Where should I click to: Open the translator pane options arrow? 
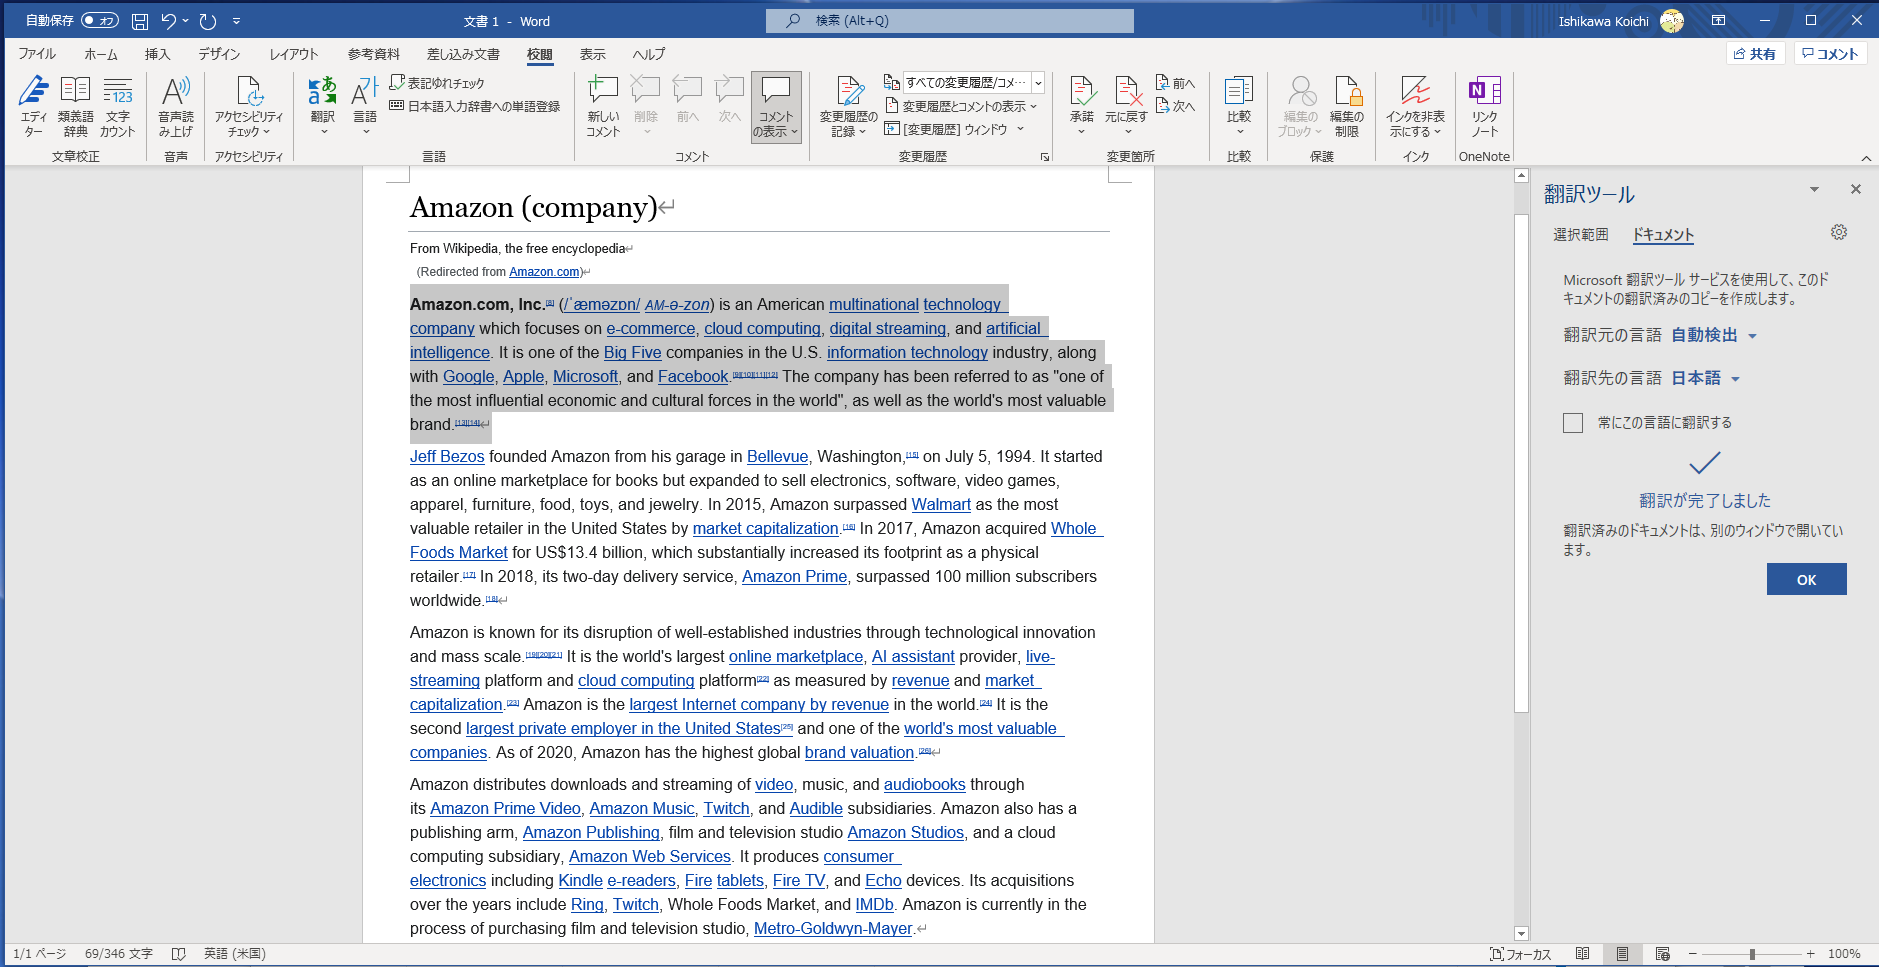(x=1814, y=189)
